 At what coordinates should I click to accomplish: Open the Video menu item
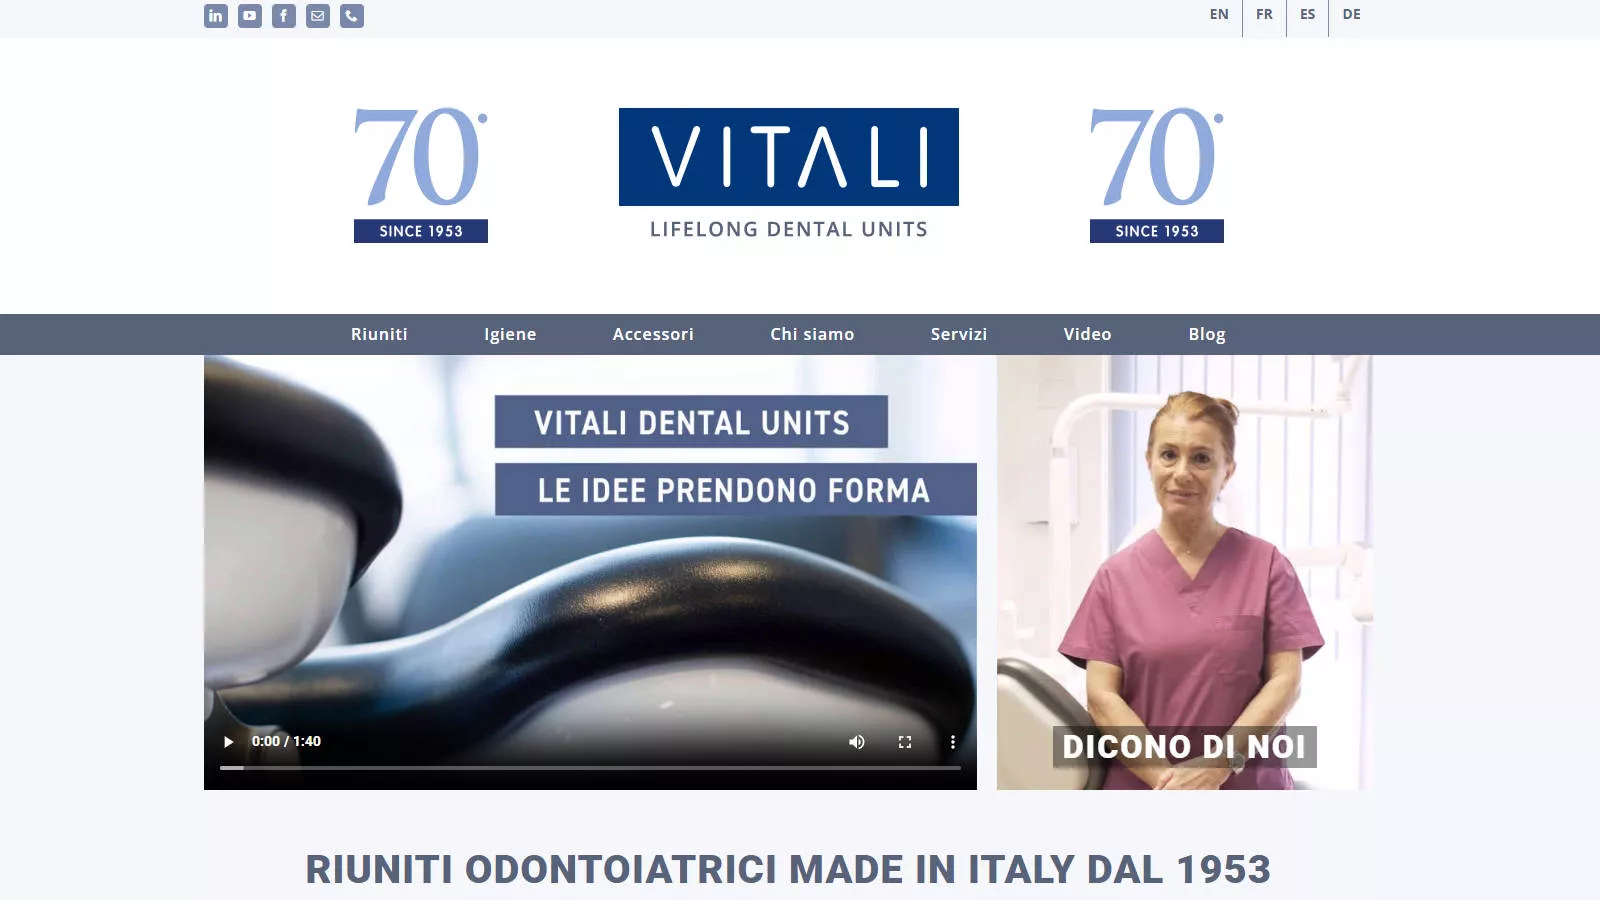1088,334
